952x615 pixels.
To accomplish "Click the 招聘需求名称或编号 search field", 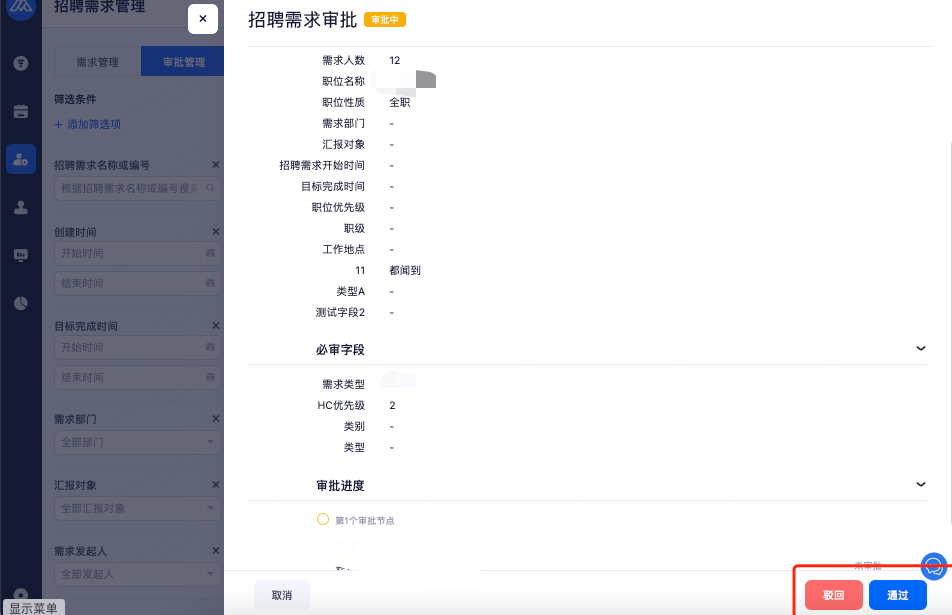I will (x=130, y=187).
